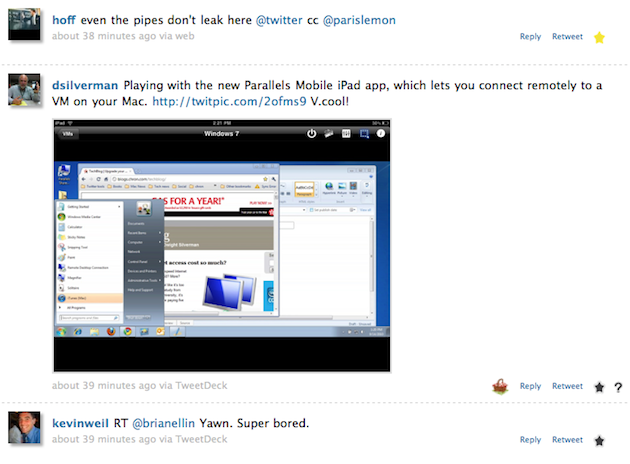The width and height of the screenshot is (630, 464).
Task: Open kevinweil's profile avatar
Action: click(x=24, y=427)
